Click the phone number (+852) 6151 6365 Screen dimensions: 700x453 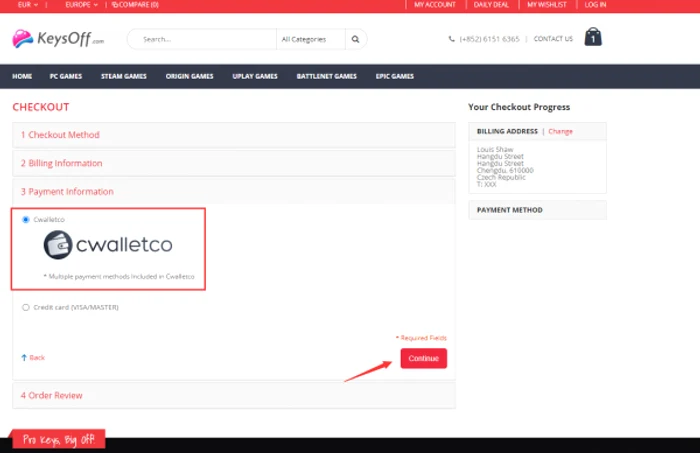tap(489, 39)
